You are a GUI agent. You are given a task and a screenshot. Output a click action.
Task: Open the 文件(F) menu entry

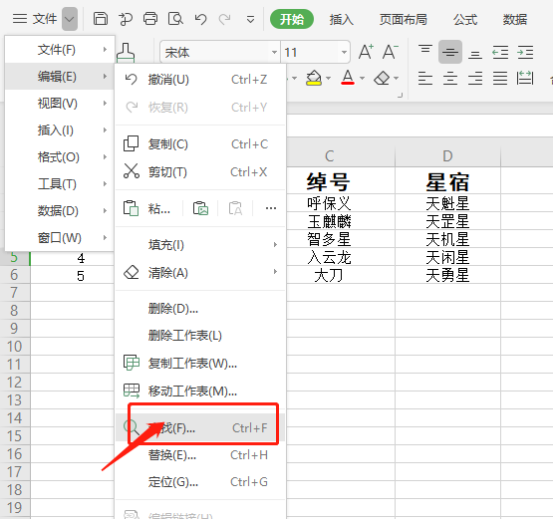pos(59,49)
